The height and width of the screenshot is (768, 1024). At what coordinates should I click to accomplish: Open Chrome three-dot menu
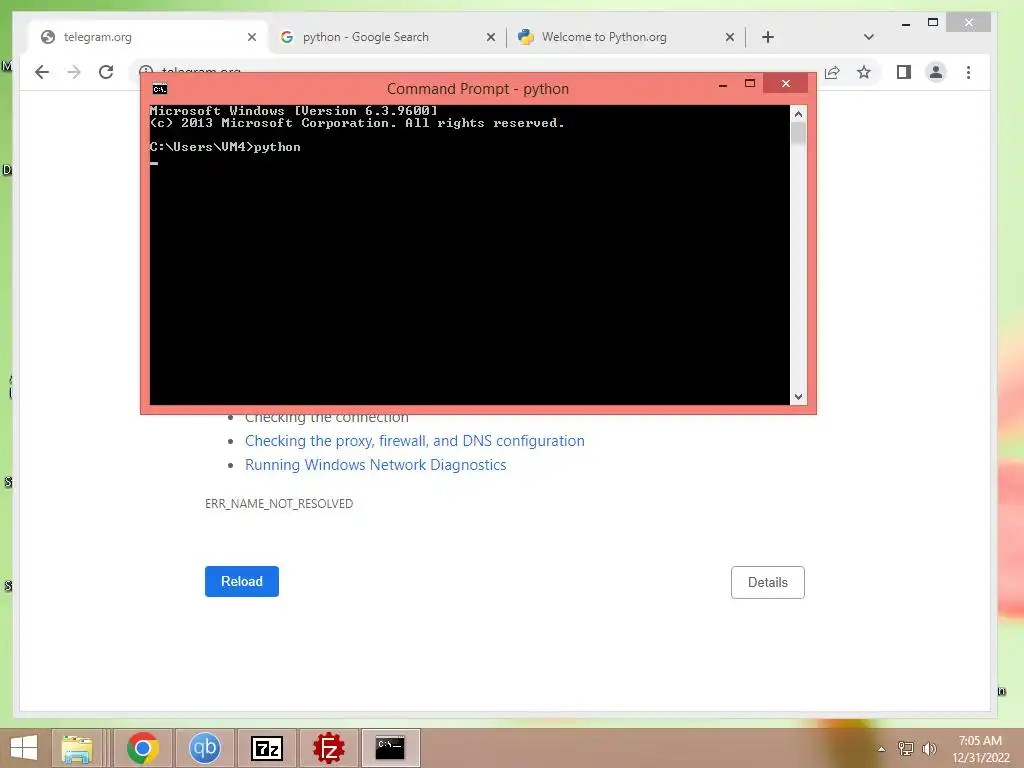click(968, 72)
